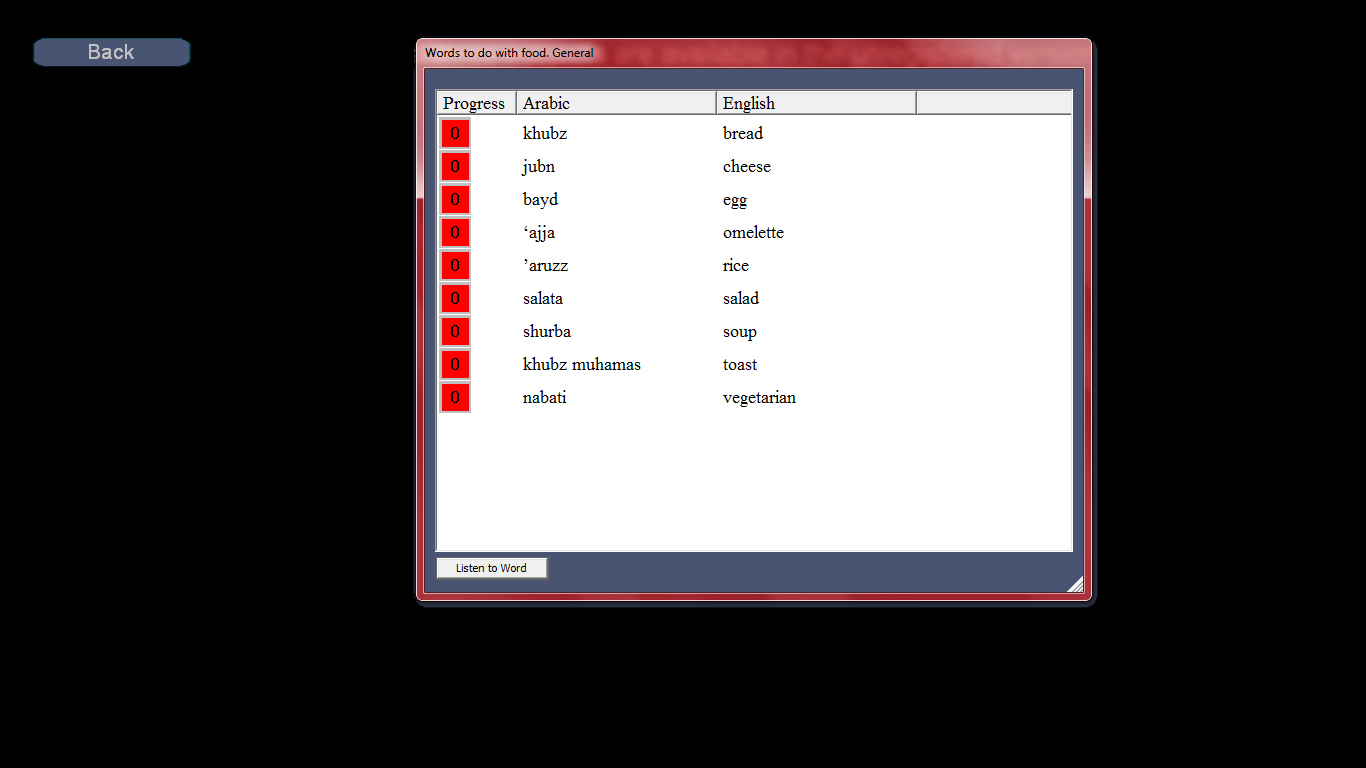The height and width of the screenshot is (768, 1366).
Task: Select the Arabic word khubz
Action: [x=545, y=133]
